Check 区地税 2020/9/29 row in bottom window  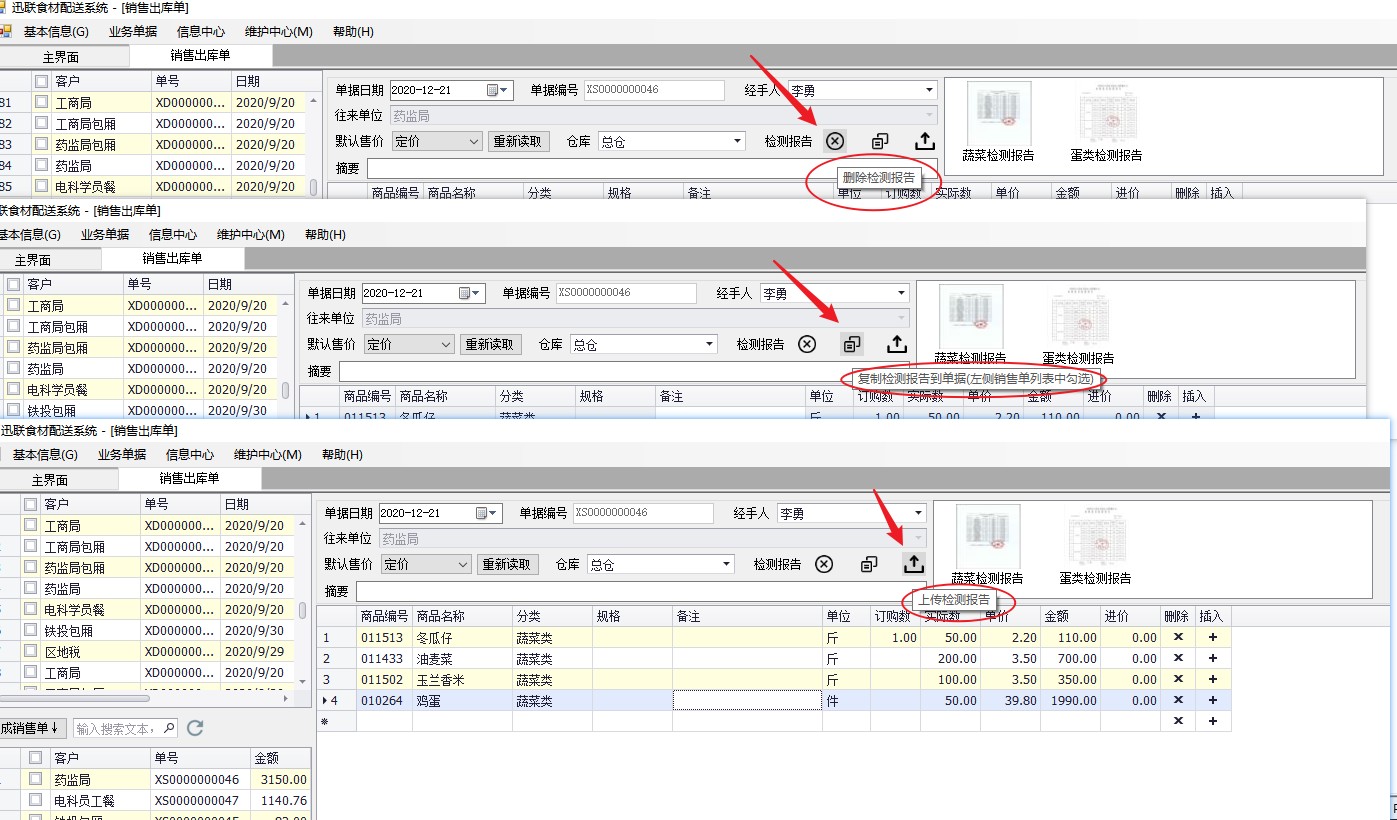tap(30, 652)
